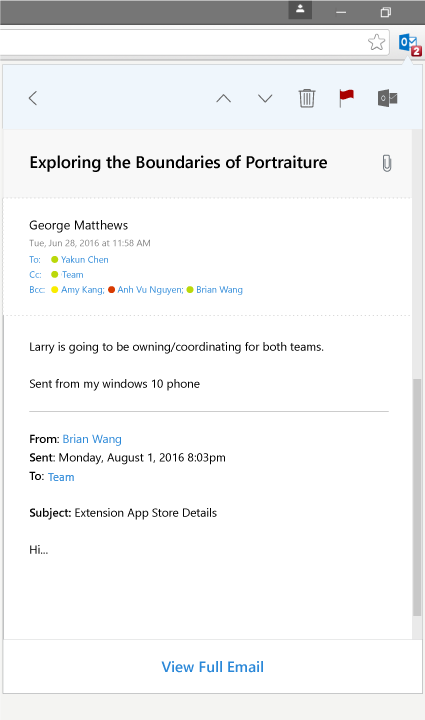
Task: Open the Outlook extension icon with badge 2
Action: click(410, 45)
